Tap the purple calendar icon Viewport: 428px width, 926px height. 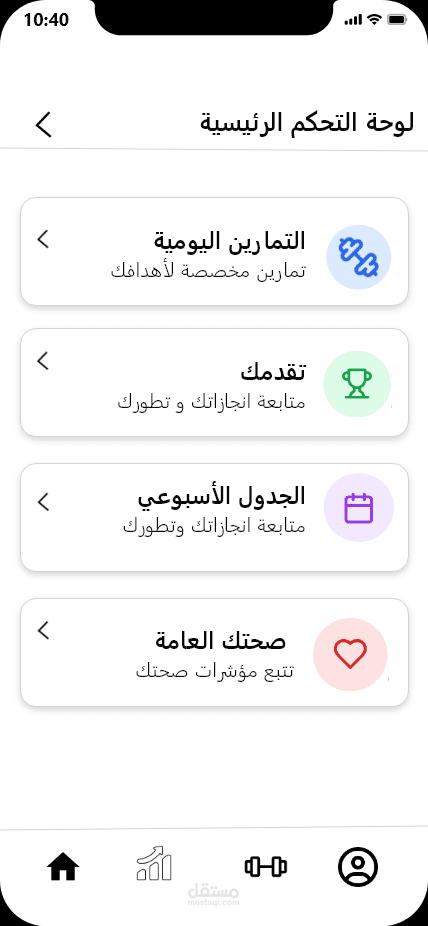pyautogui.click(x=359, y=508)
